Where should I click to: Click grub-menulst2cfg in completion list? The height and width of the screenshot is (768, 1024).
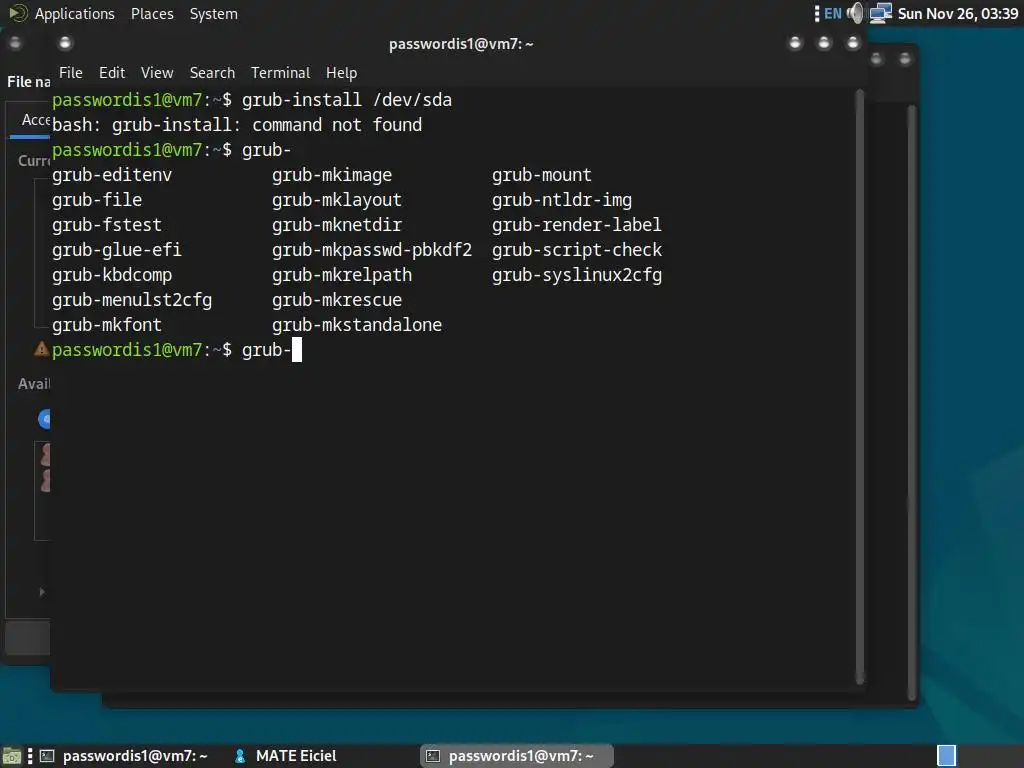tap(132, 300)
